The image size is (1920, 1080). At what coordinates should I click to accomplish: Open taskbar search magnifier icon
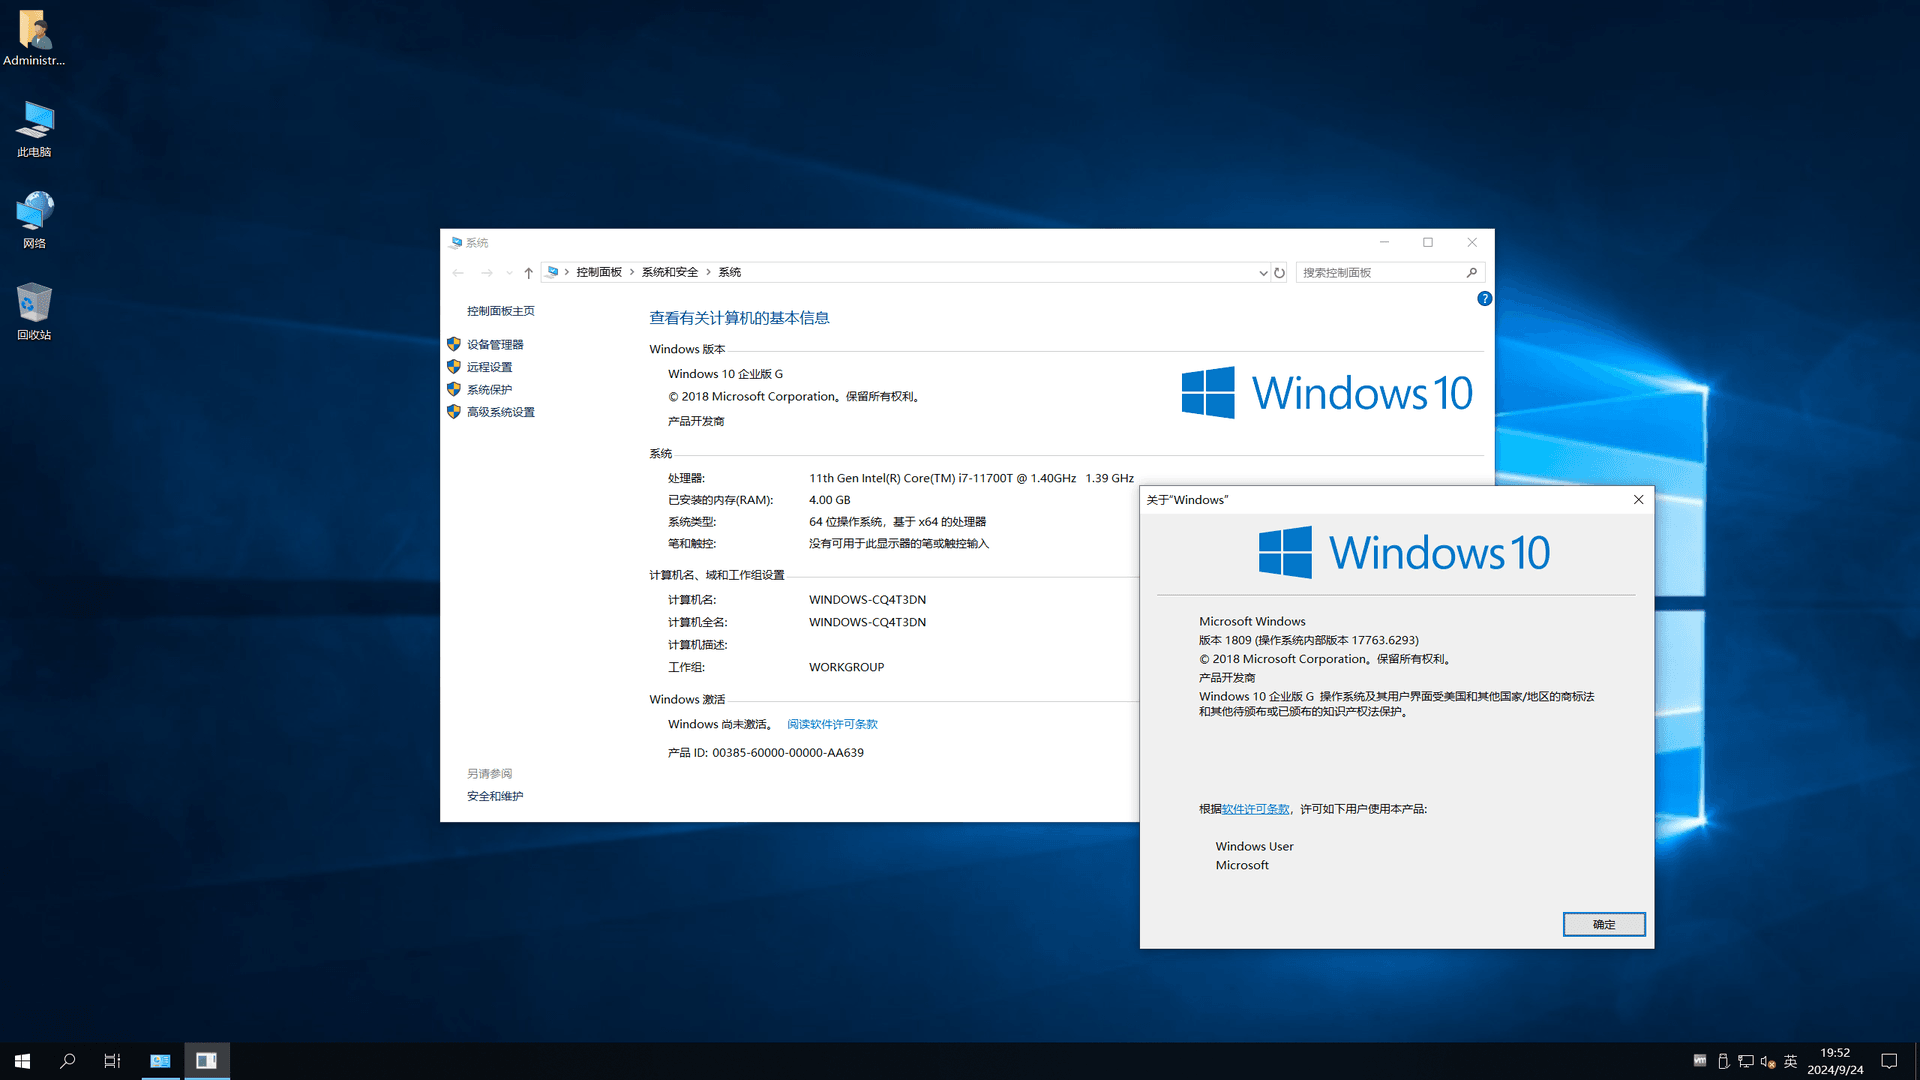(67, 1061)
